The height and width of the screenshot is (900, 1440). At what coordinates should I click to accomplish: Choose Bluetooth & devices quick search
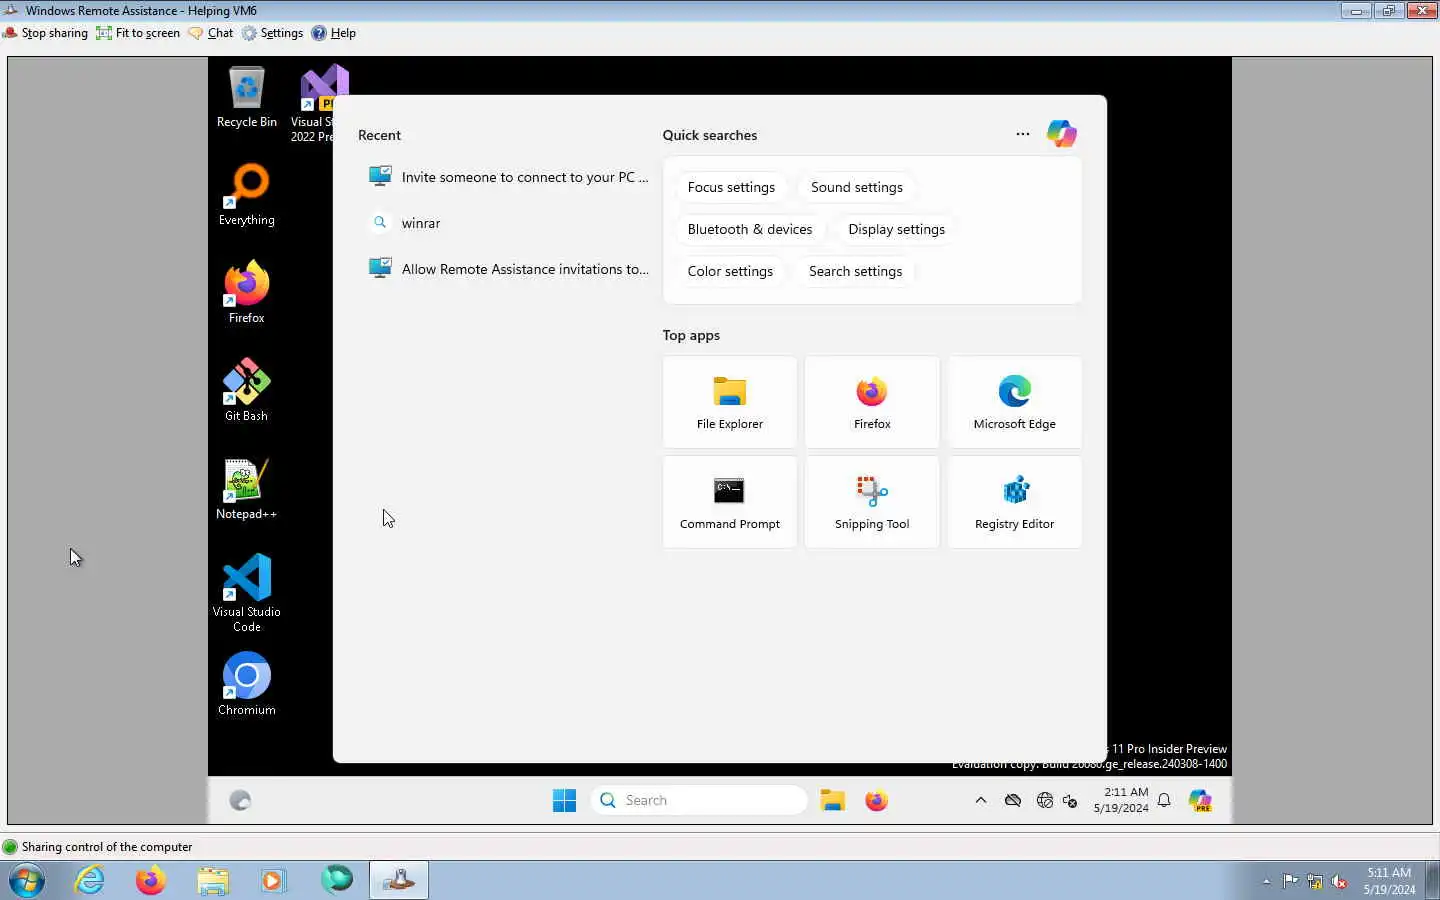click(750, 229)
